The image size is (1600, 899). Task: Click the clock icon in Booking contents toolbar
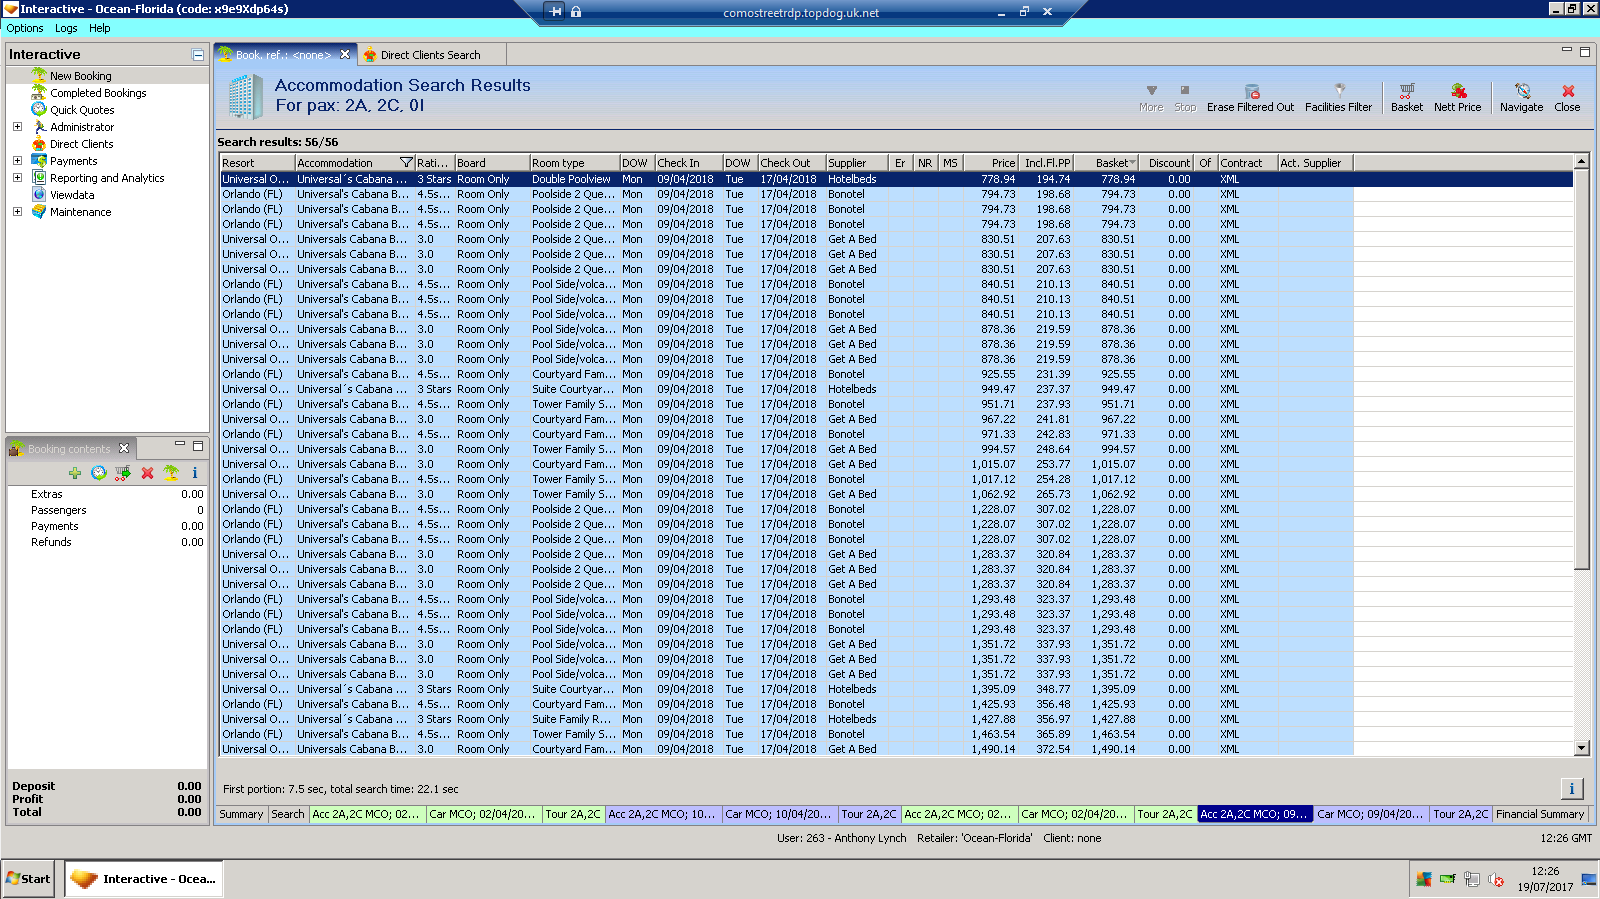pos(99,473)
